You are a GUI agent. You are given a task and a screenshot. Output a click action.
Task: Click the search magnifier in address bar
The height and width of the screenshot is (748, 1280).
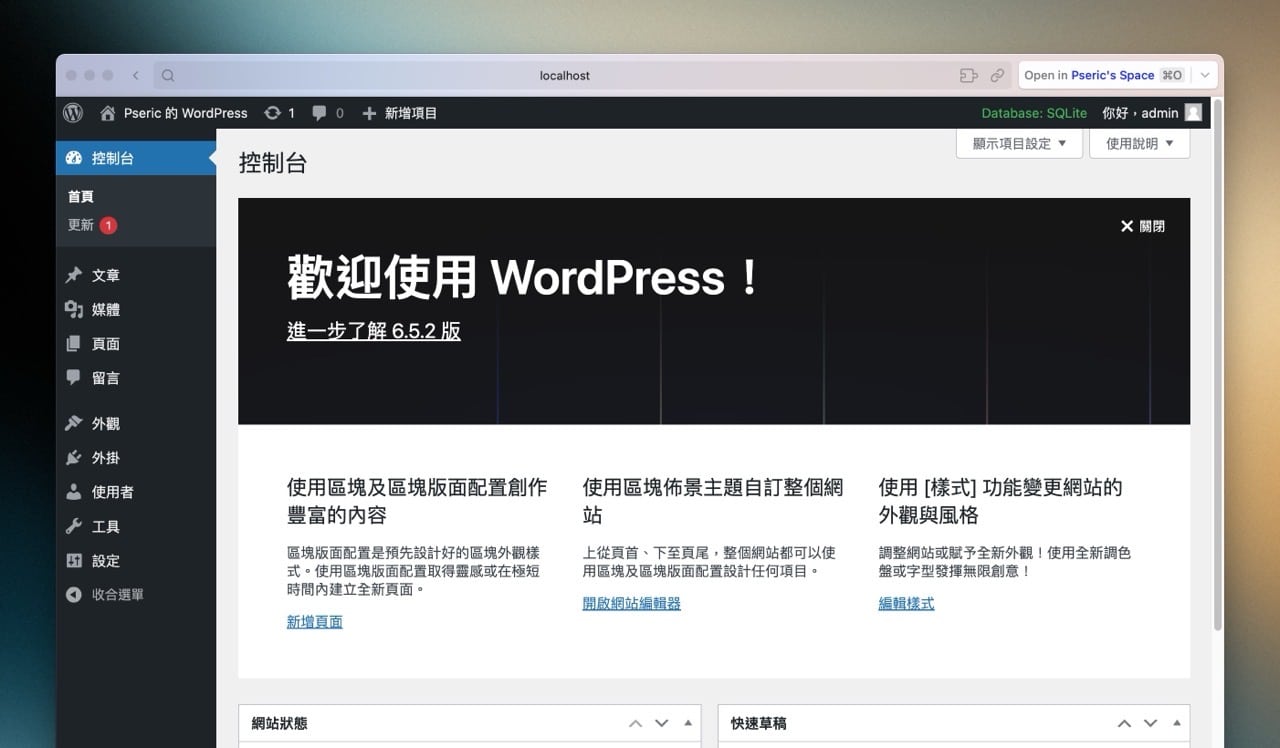(168, 75)
